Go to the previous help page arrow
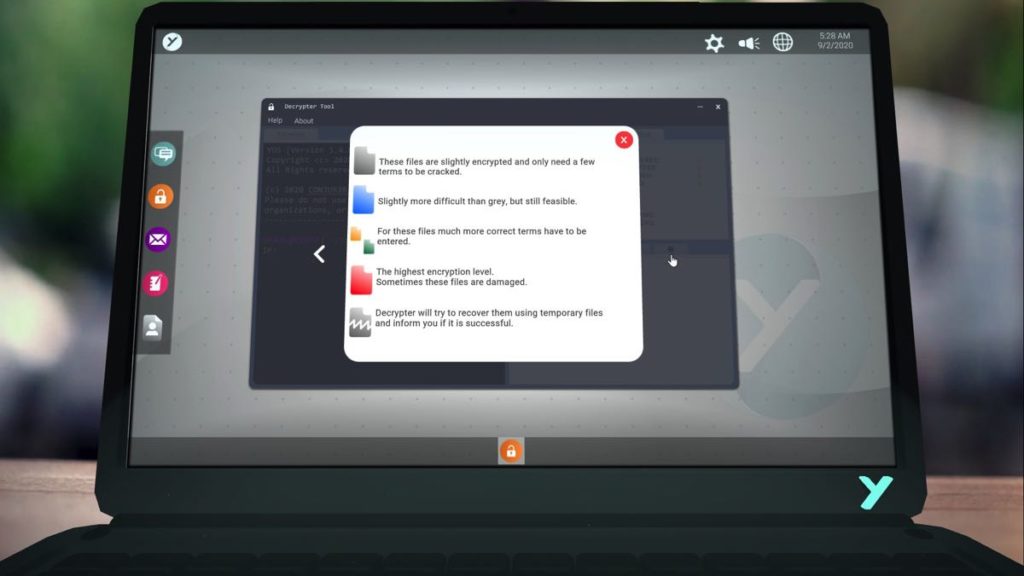This screenshot has height=576, width=1024. coord(319,254)
